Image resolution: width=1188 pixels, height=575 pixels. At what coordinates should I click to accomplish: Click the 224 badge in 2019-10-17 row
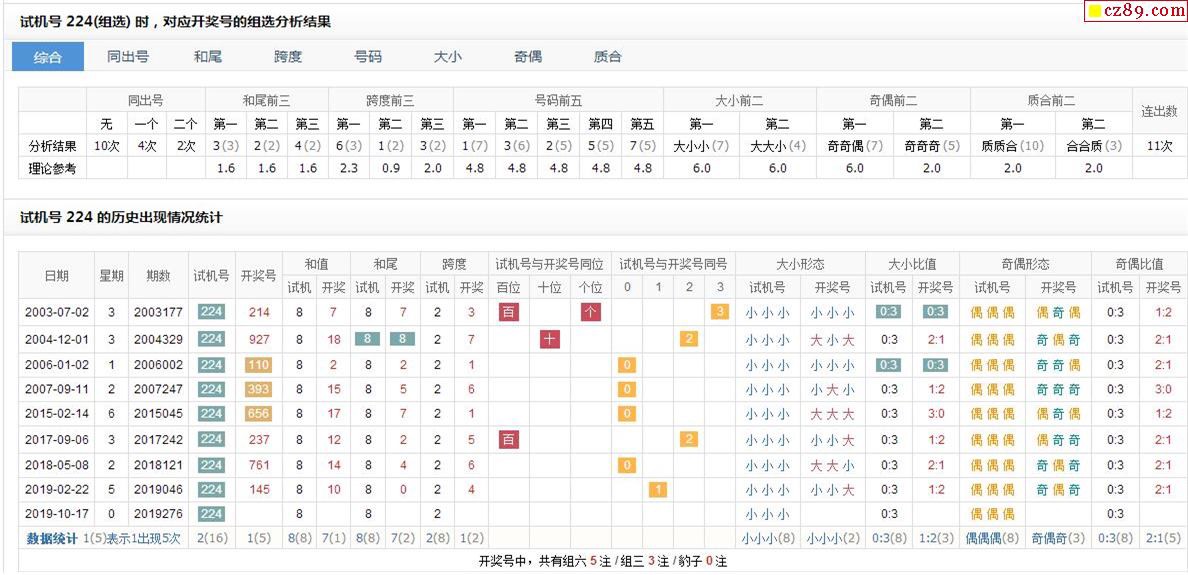click(x=211, y=514)
